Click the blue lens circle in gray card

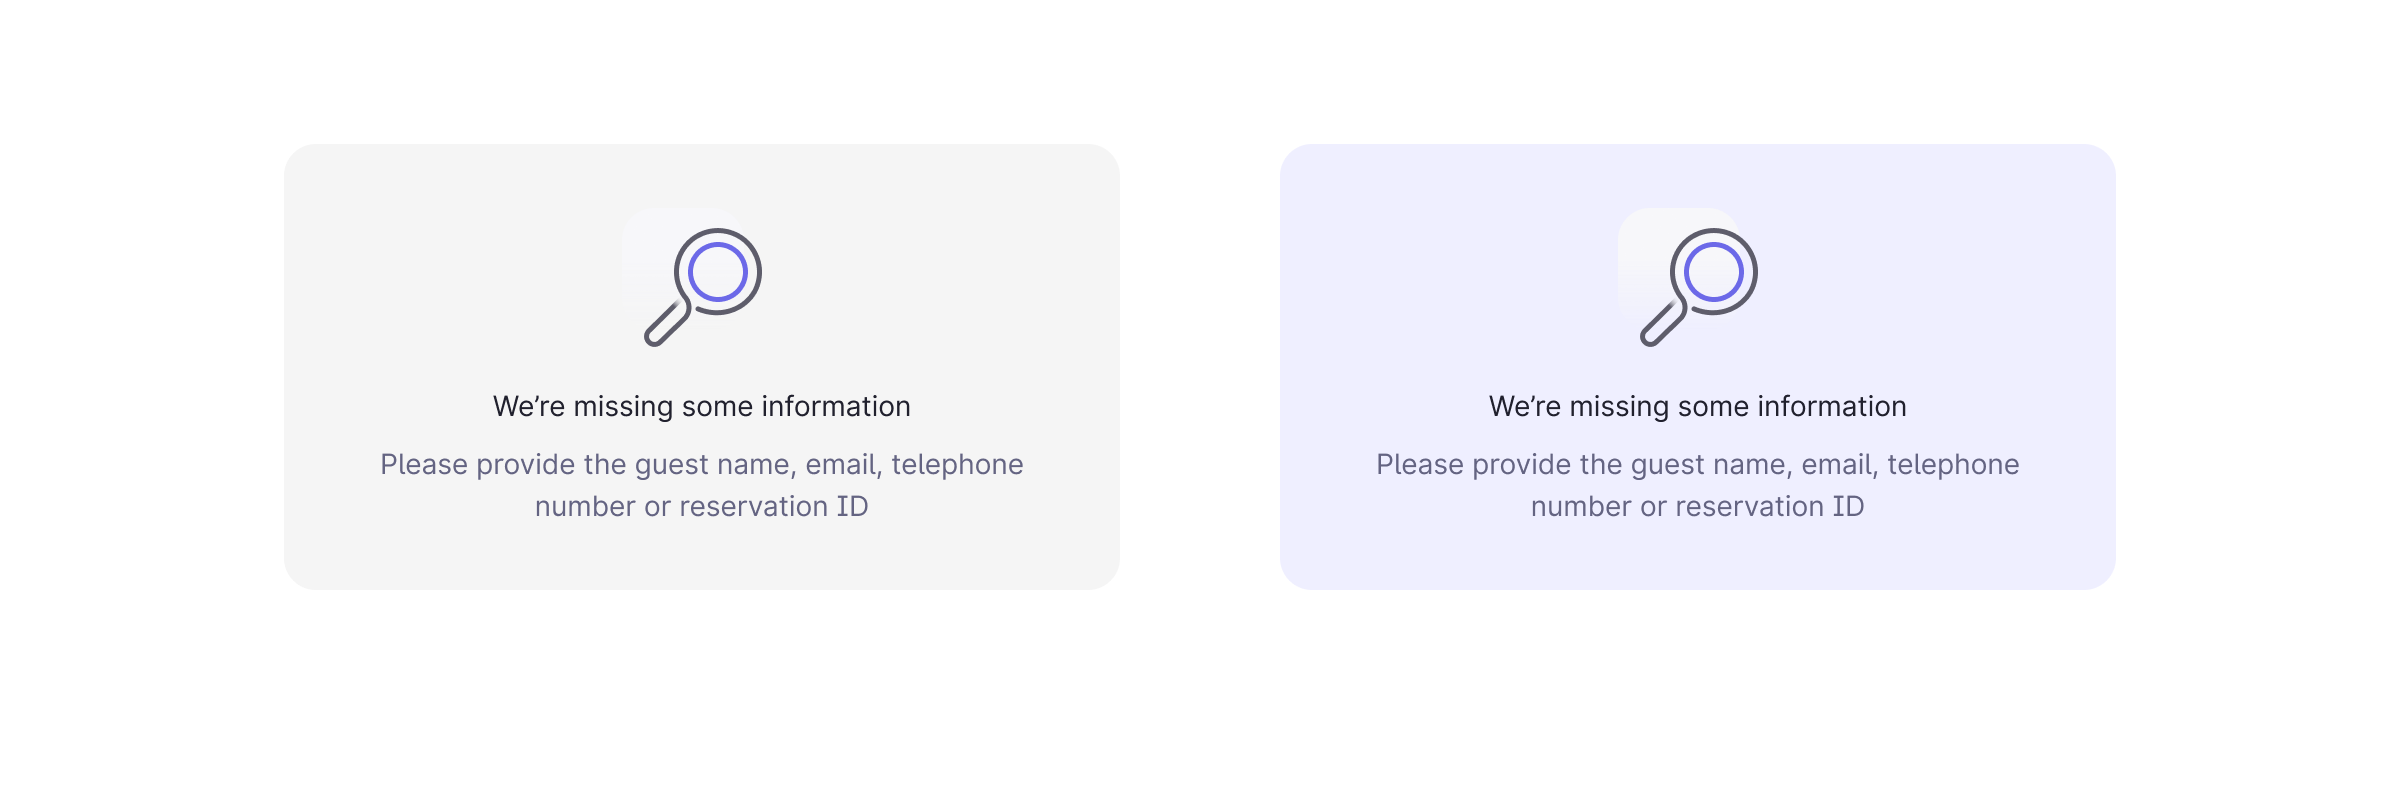[x=718, y=272]
